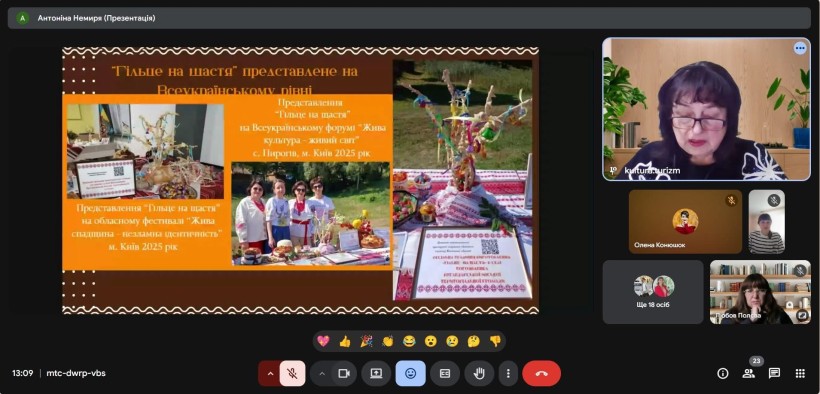Send surprised face reaction
This screenshot has height=394, width=820.
(x=430, y=341)
